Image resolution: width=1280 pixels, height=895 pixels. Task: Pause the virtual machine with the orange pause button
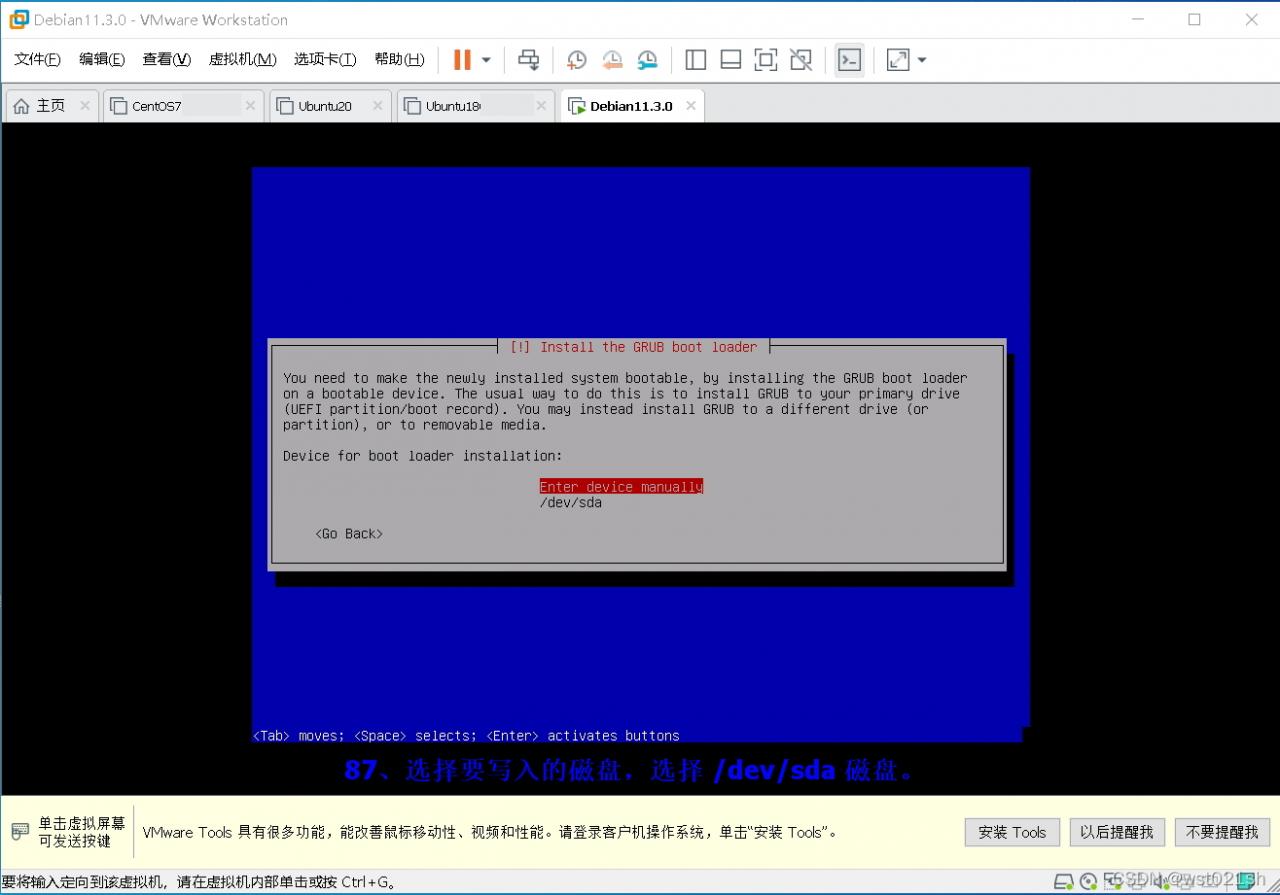(x=462, y=60)
